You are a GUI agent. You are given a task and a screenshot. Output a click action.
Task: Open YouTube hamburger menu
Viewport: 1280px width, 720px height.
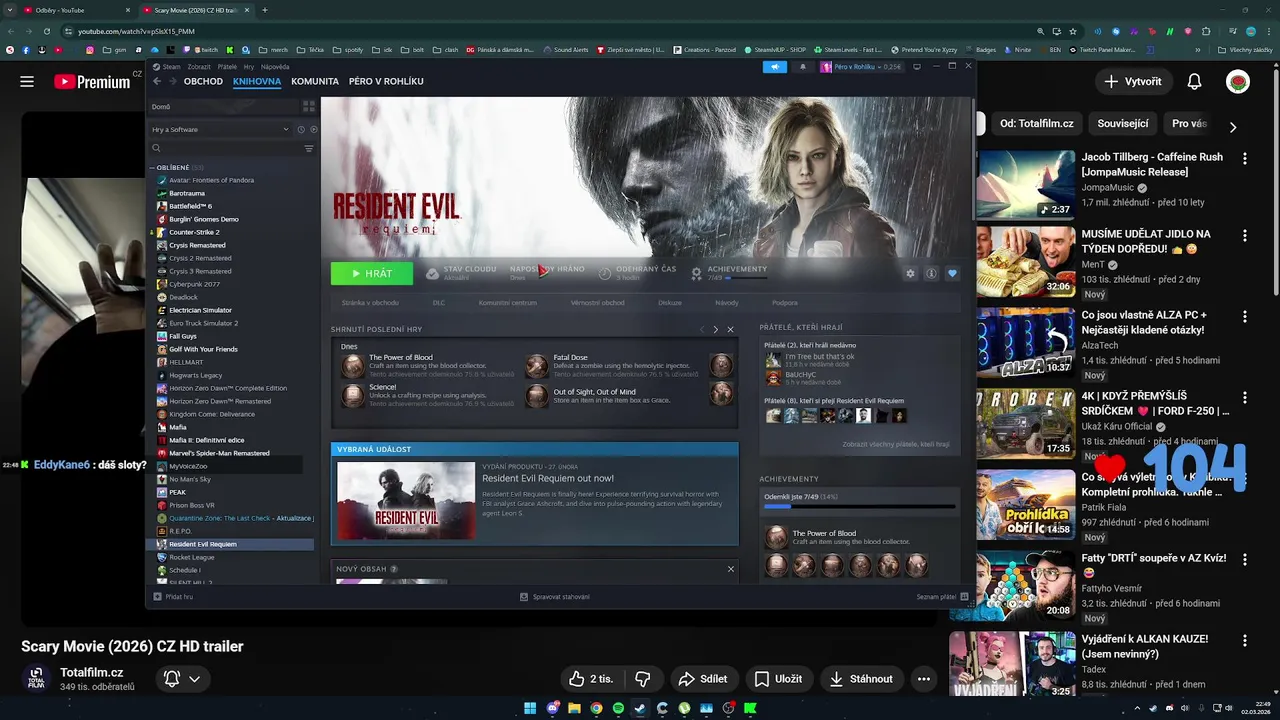[x=27, y=81]
